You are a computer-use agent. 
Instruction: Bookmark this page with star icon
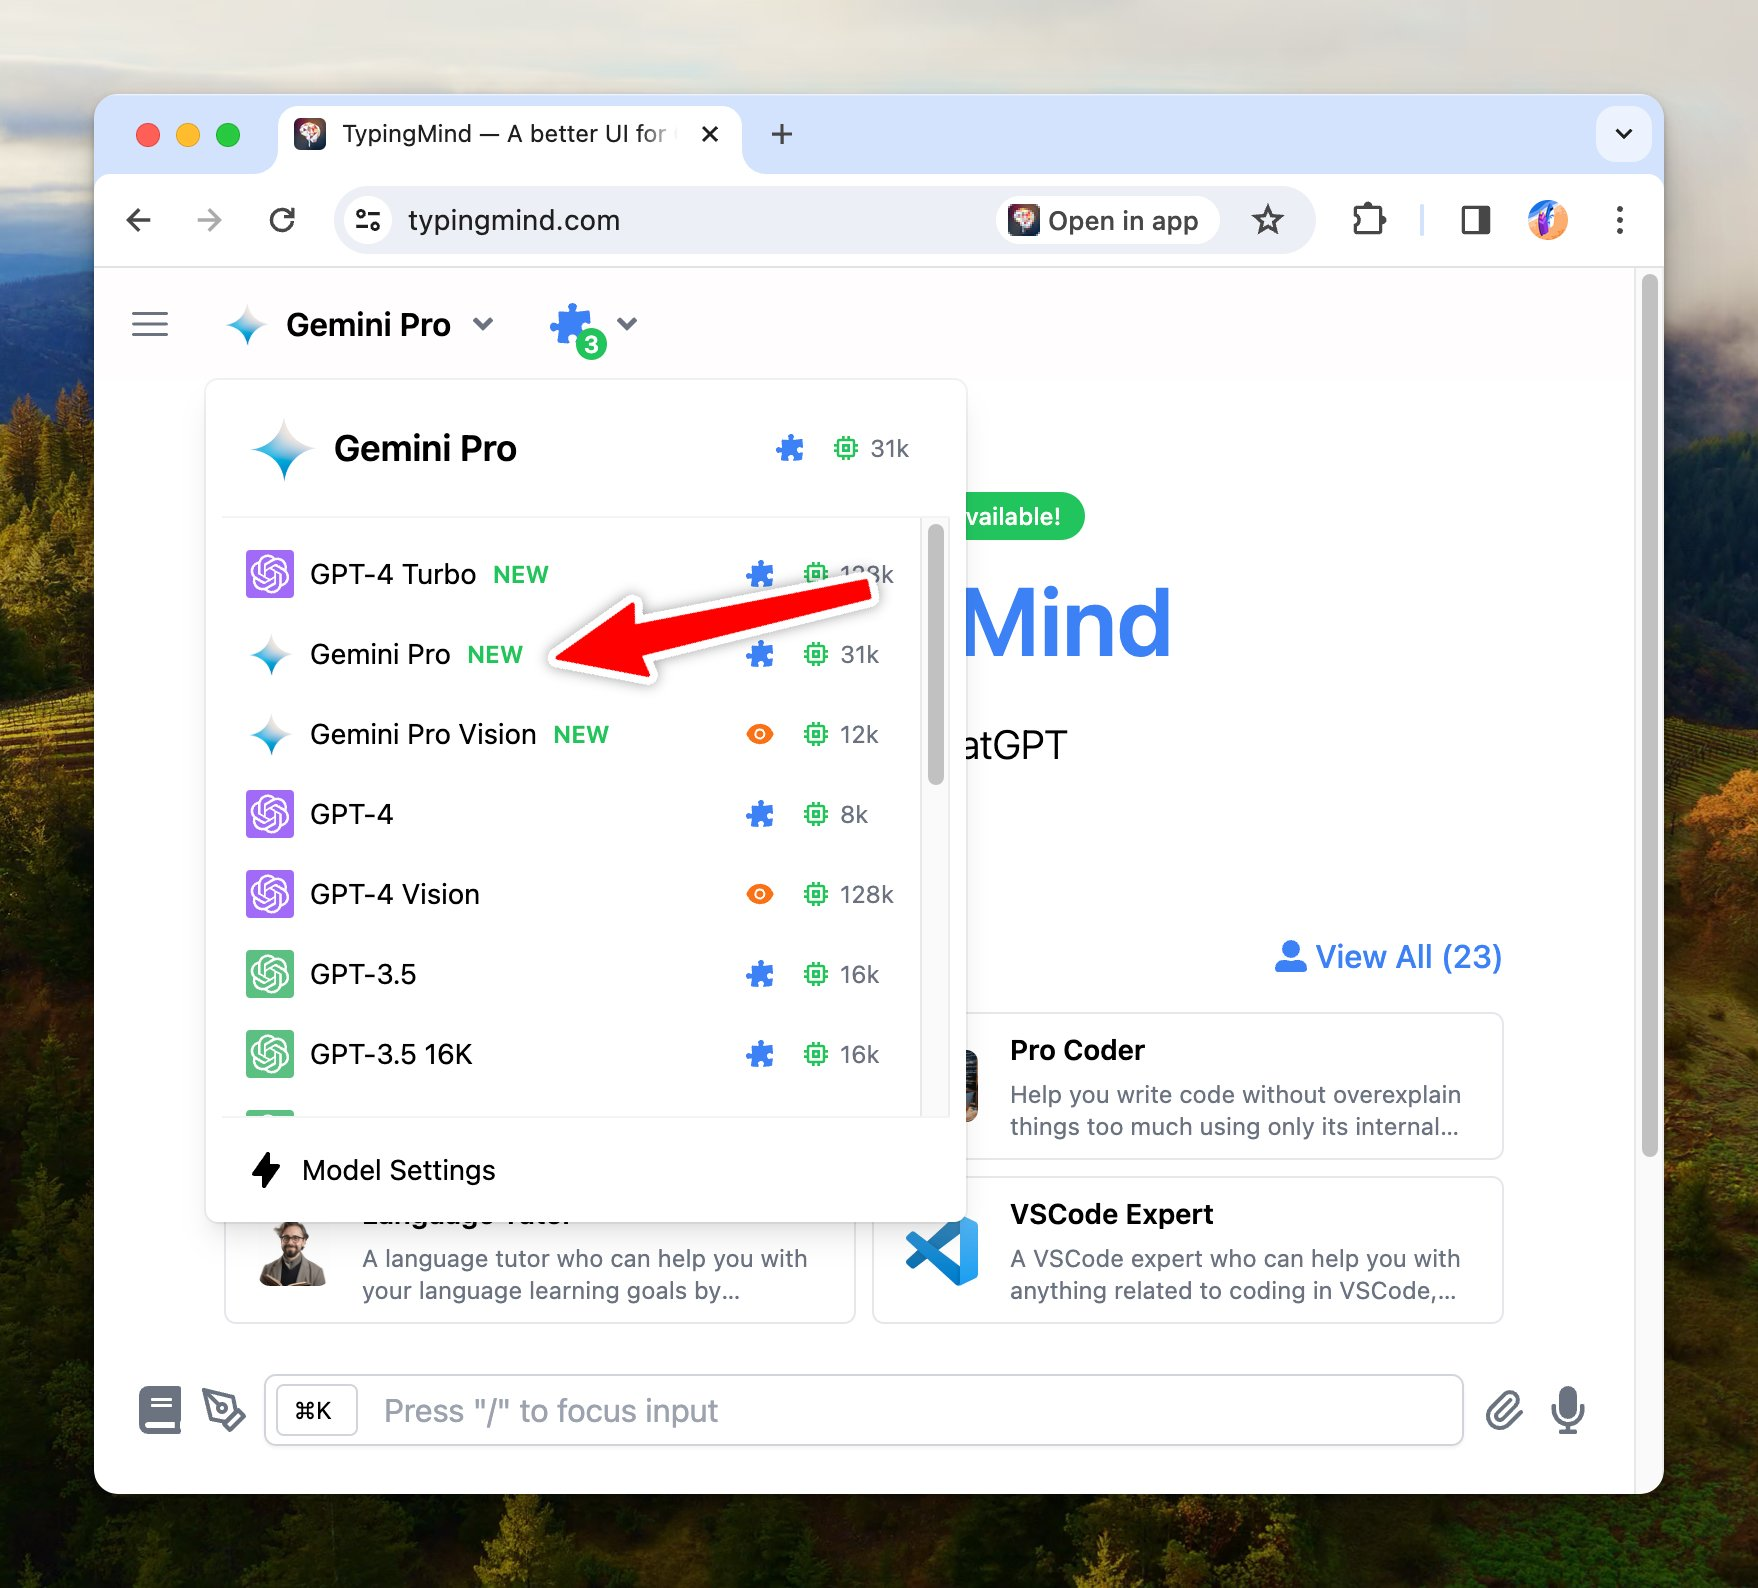coord(1268,220)
